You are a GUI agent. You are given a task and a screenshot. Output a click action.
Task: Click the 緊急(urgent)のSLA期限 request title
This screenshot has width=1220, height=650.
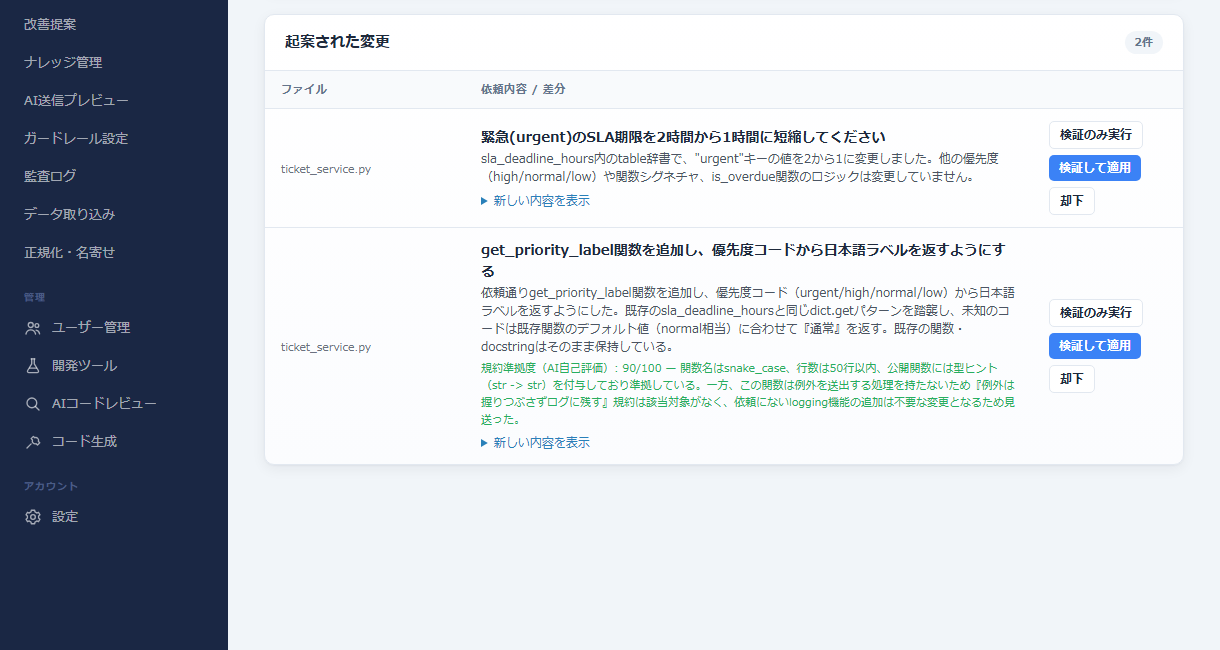[x=683, y=137]
